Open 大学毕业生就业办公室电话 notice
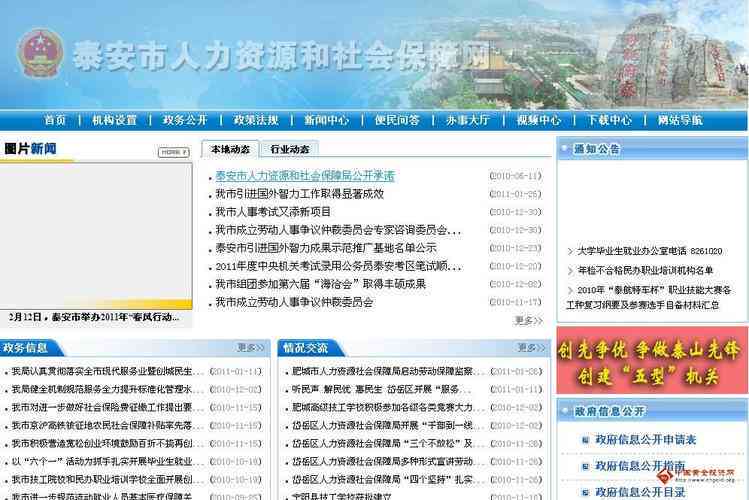The height and width of the screenshot is (500, 749). [x=650, y=251]
